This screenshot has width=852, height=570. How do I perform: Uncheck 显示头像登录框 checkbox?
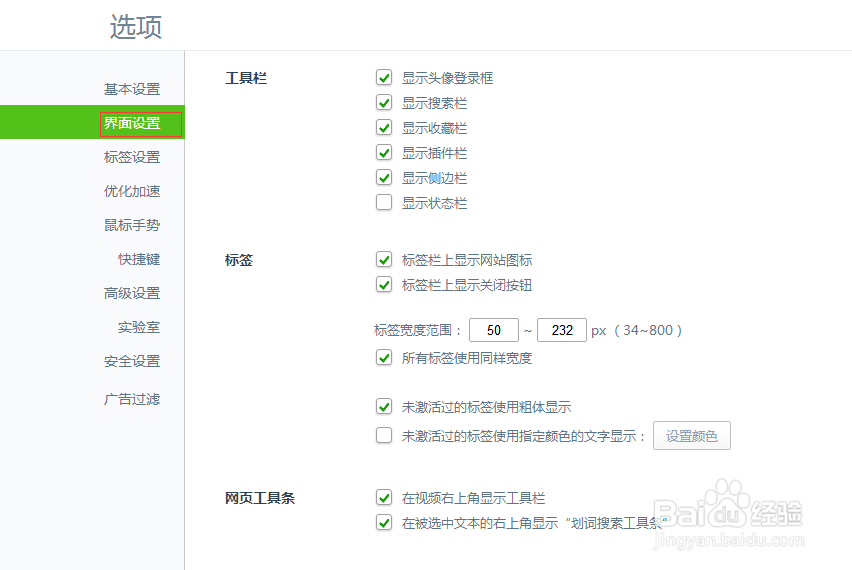pos(384,77)
